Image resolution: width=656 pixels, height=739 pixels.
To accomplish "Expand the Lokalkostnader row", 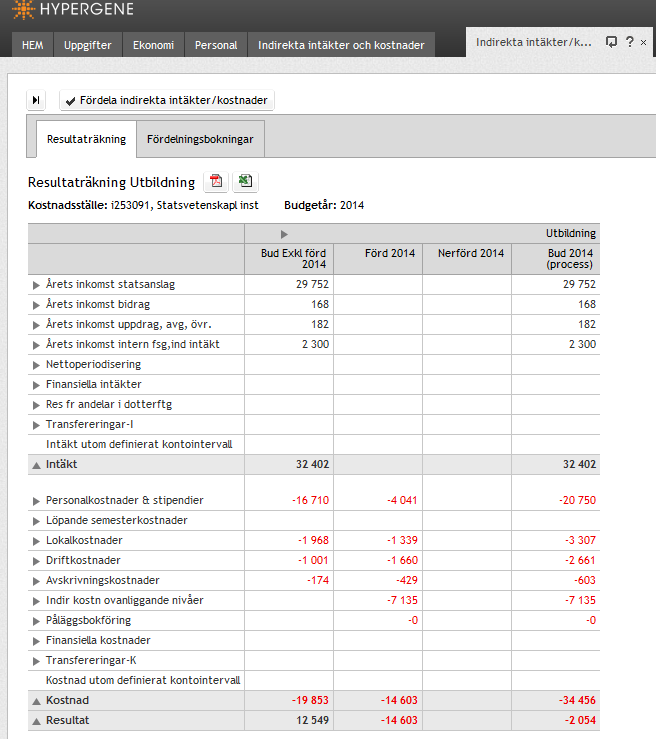I will [36, 541].
